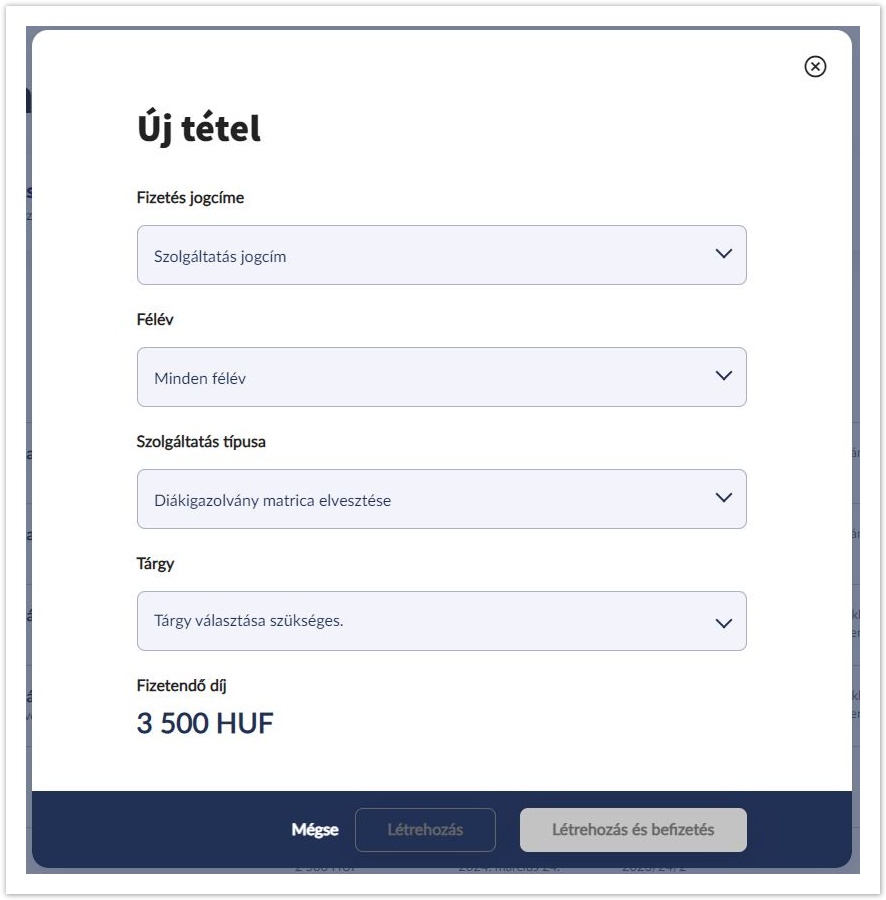Open the Diákigazolvány matrica elvesztése dropdown
This screenshot has width=886, height=900.
coord(441,499)
